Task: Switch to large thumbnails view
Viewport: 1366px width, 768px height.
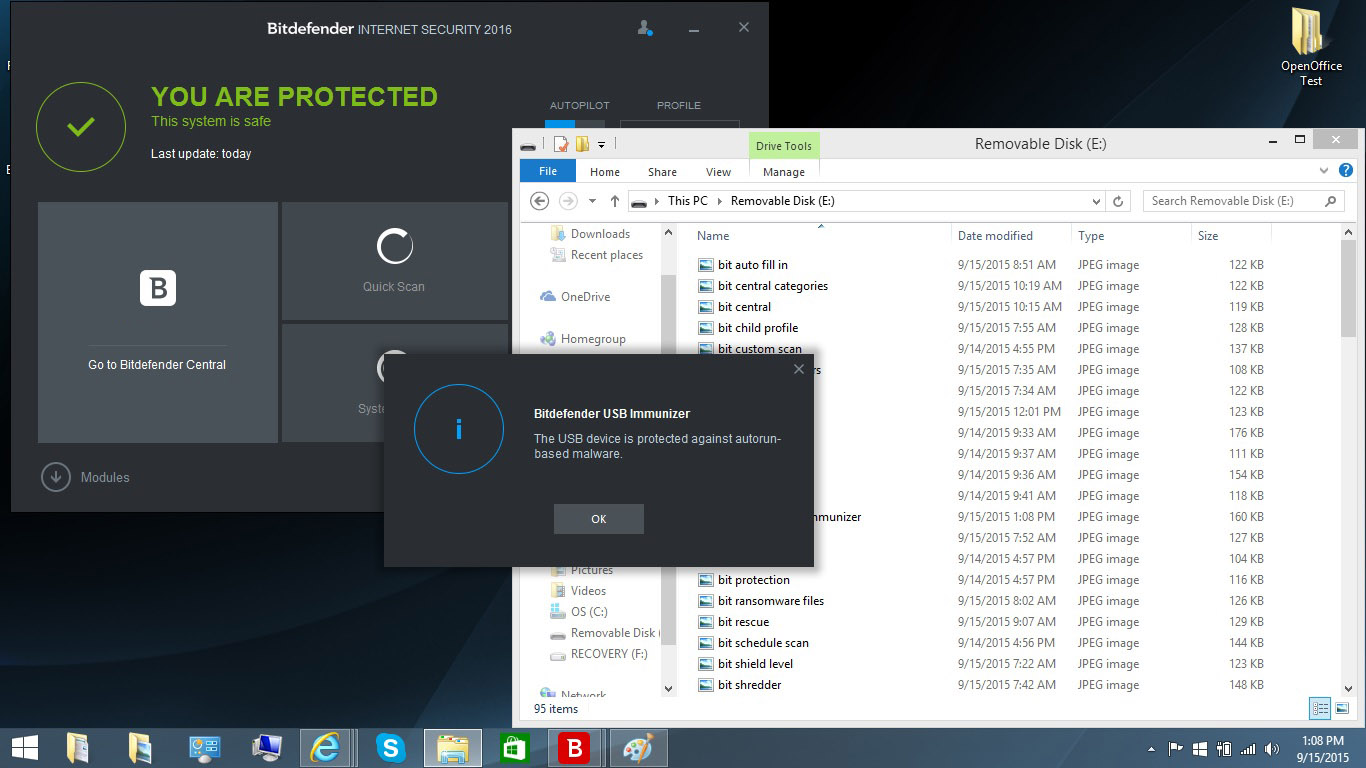Action: coord(1342,708)
